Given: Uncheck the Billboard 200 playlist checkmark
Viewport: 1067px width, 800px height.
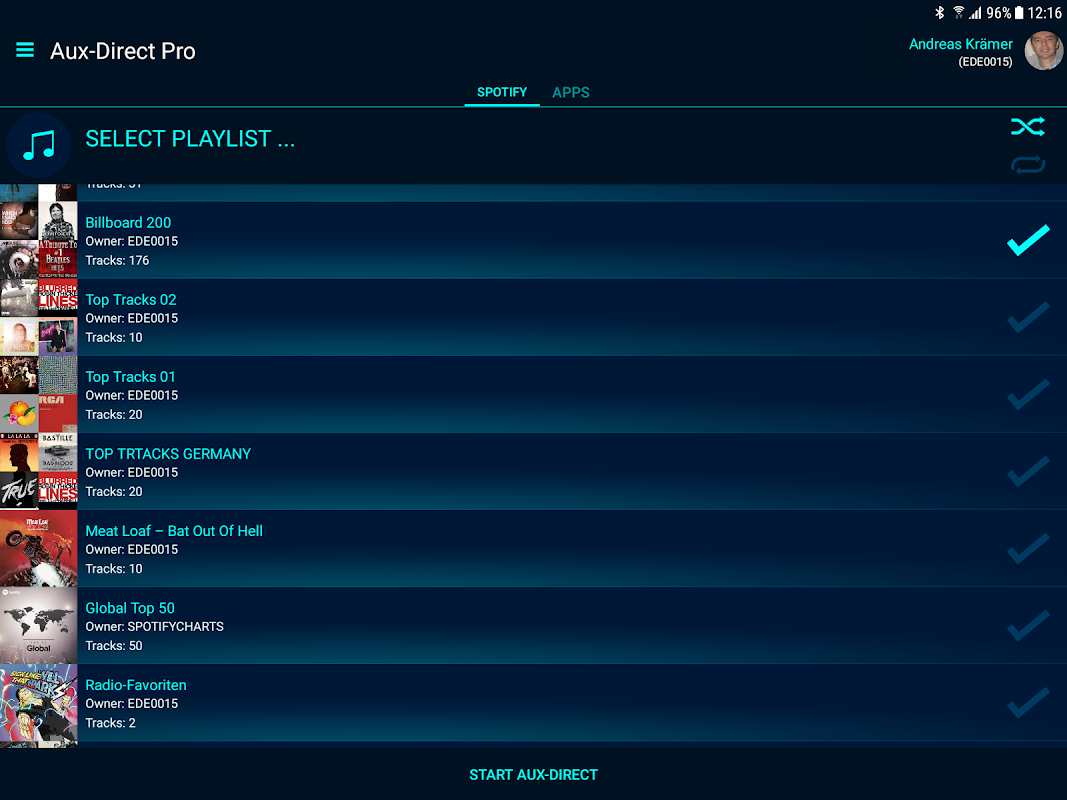Looking at the screenshot, I should click(1028, 240).
